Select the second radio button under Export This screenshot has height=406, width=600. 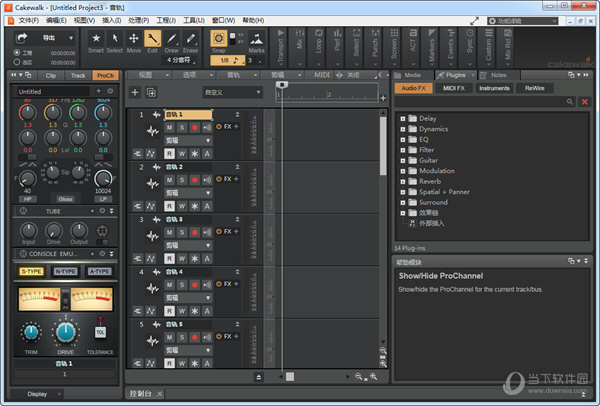pos(16,62)
